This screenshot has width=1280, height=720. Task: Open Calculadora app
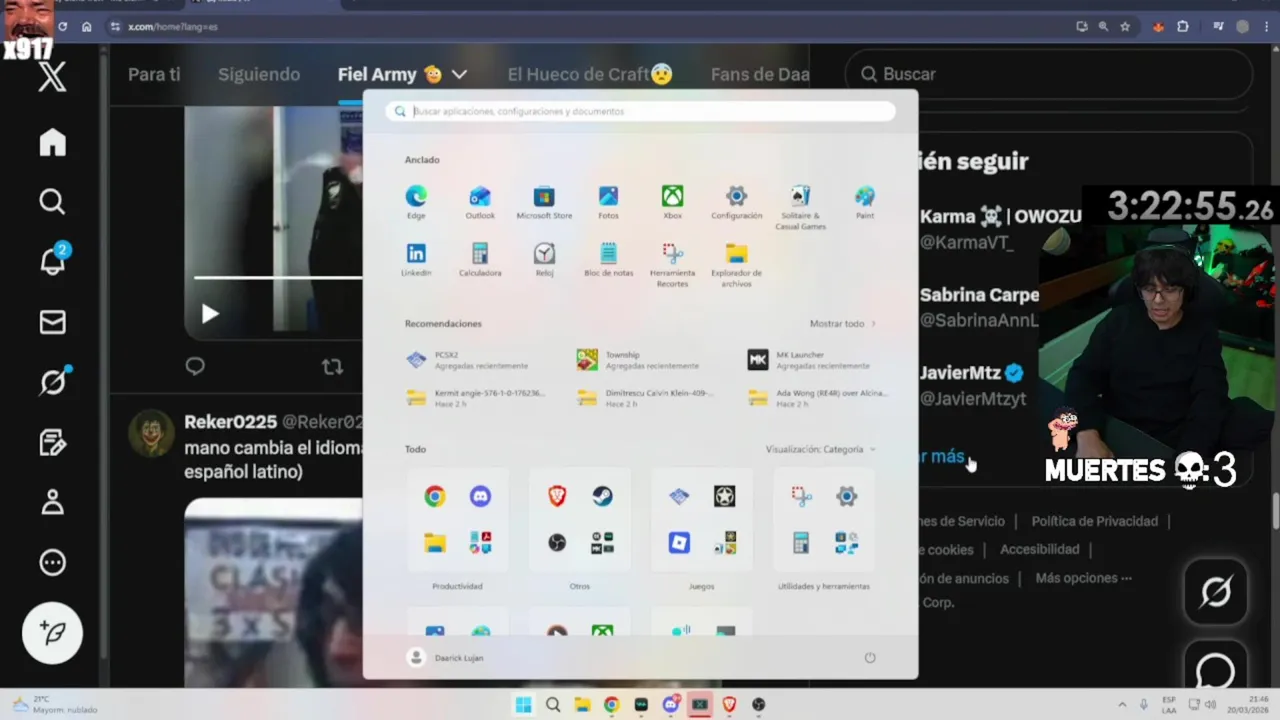point(480,259)
